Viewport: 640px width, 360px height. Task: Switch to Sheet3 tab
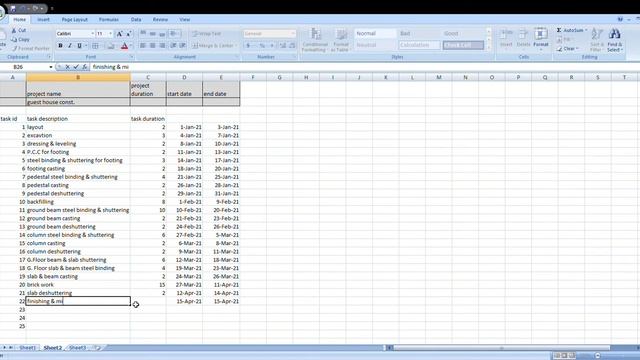pyautogui.click(x=78, y=348)
